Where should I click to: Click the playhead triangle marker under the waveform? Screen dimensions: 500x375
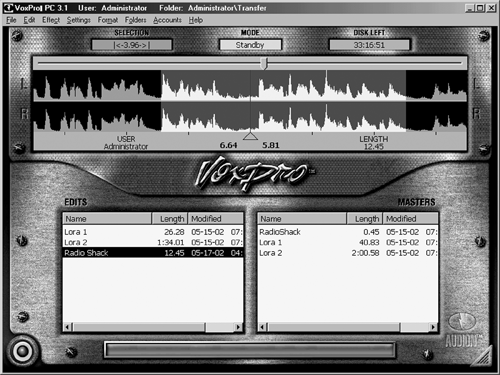click(250, 136)
